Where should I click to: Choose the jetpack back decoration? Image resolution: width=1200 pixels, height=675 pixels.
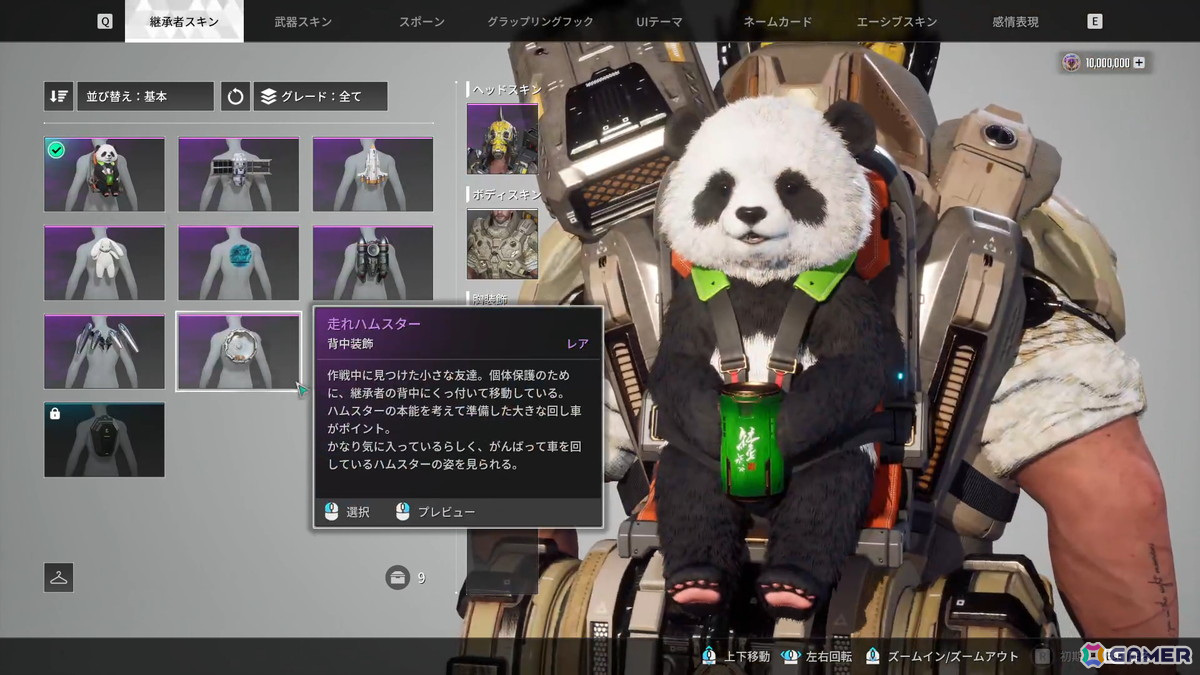pos(373,263)
